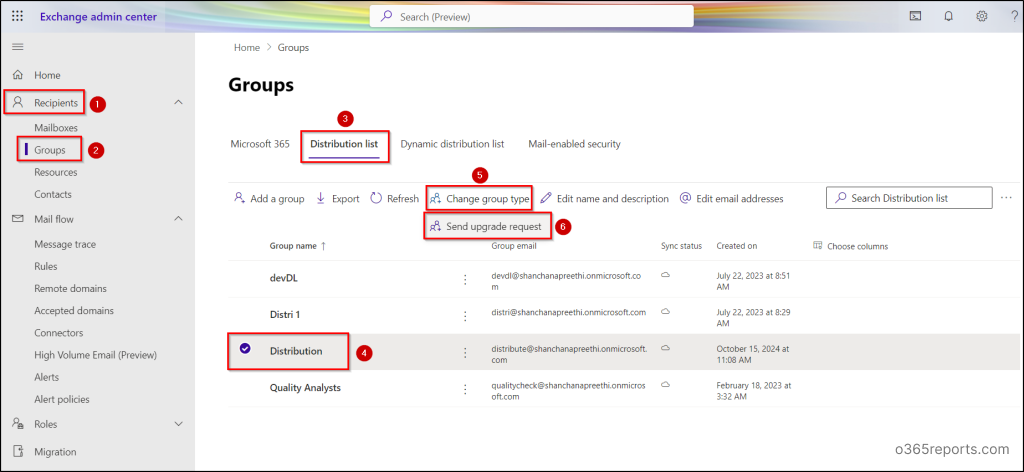The image size is (1024, 472).
Task: Open Choose columns
Action: (x=850, y=246)
